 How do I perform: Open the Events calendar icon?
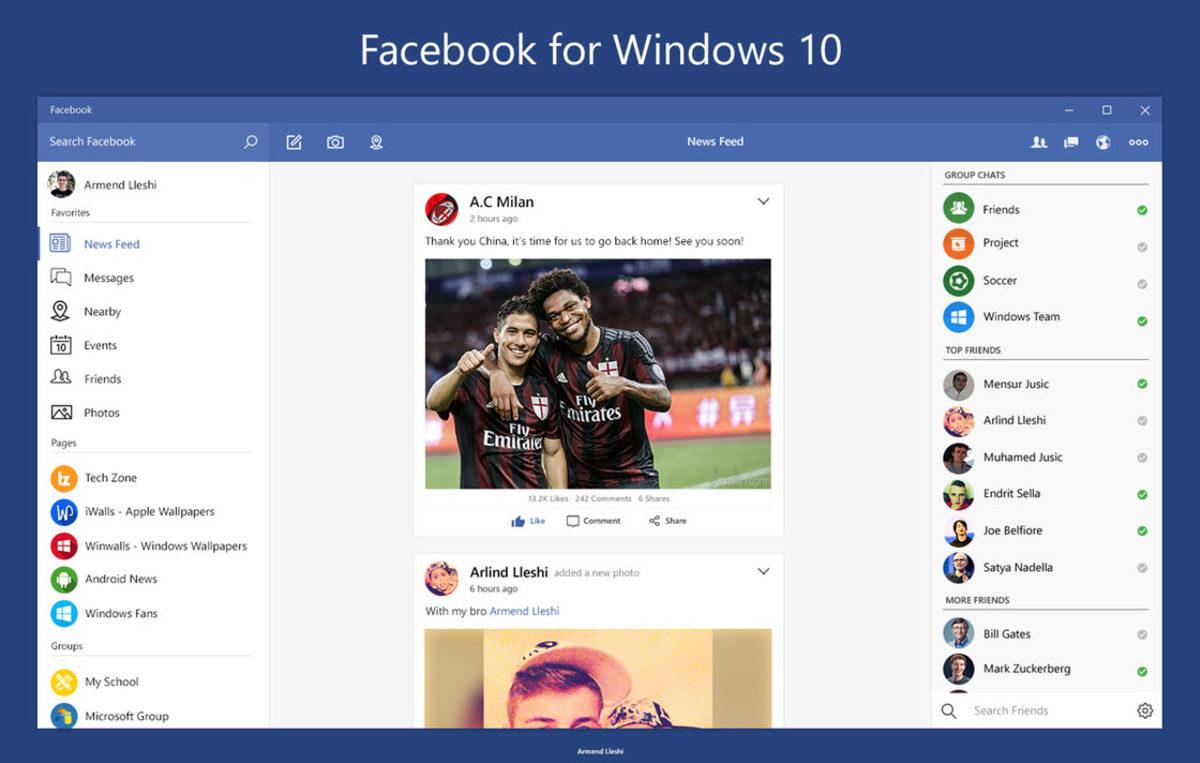pos(59,345)
